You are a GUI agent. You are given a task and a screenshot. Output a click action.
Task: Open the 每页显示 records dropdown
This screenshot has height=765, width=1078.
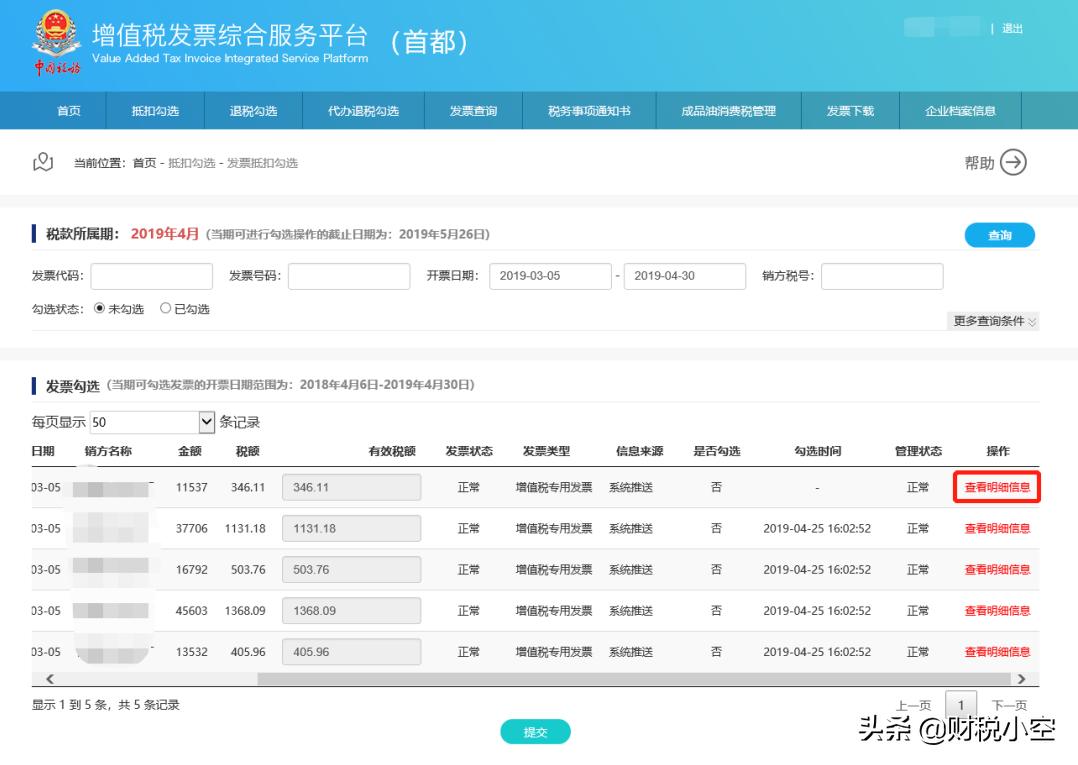click(x=206, y=421)
